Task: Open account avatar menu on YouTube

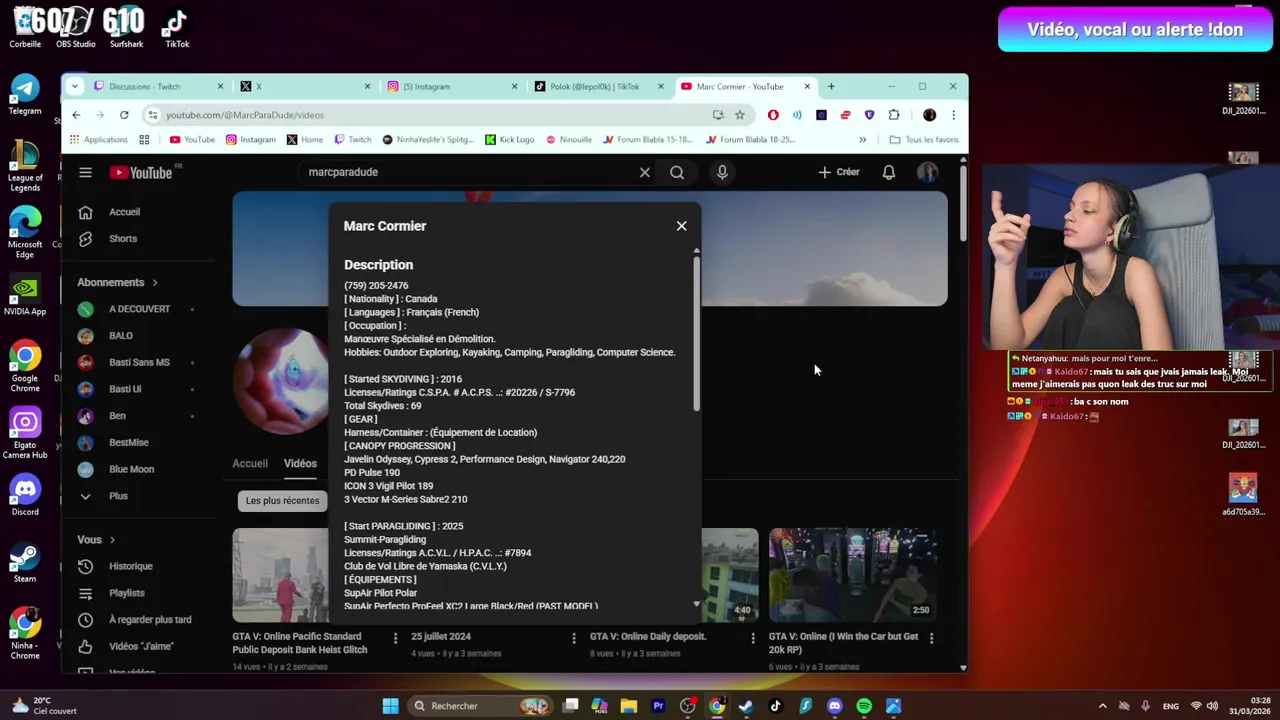Action: tap(928, 172)
